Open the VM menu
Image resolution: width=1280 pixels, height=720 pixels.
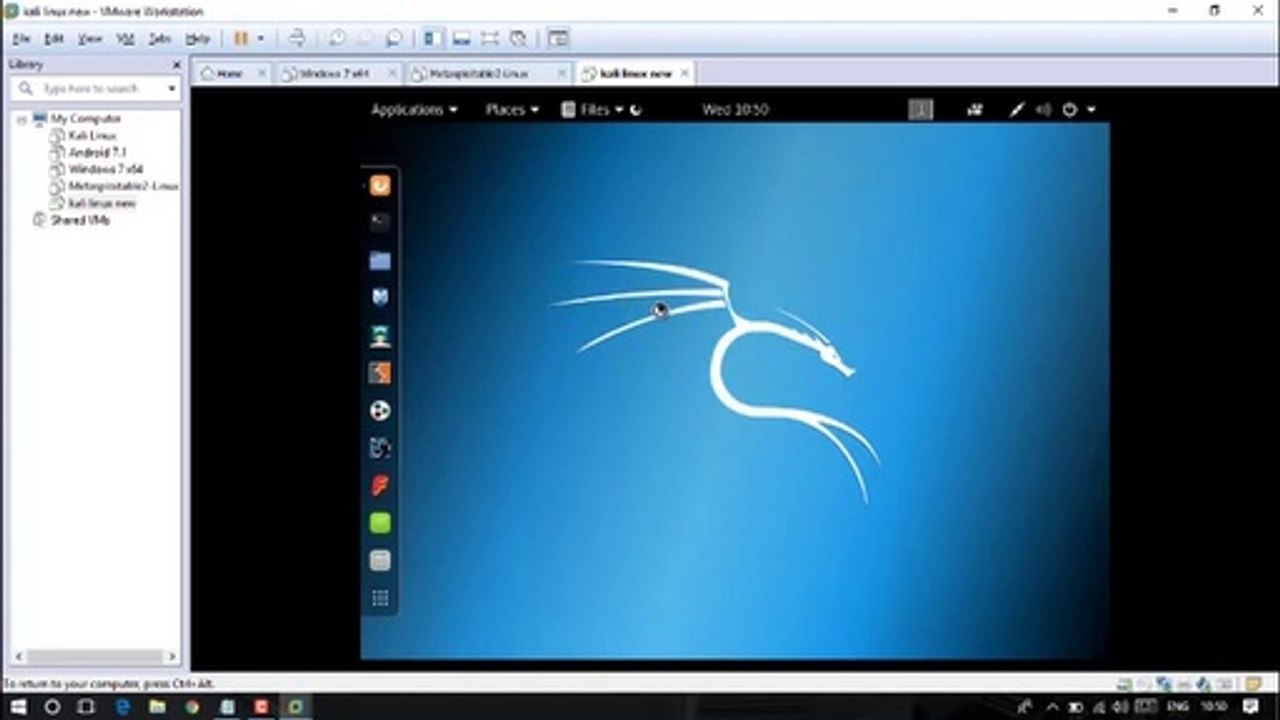click(125, 39)
